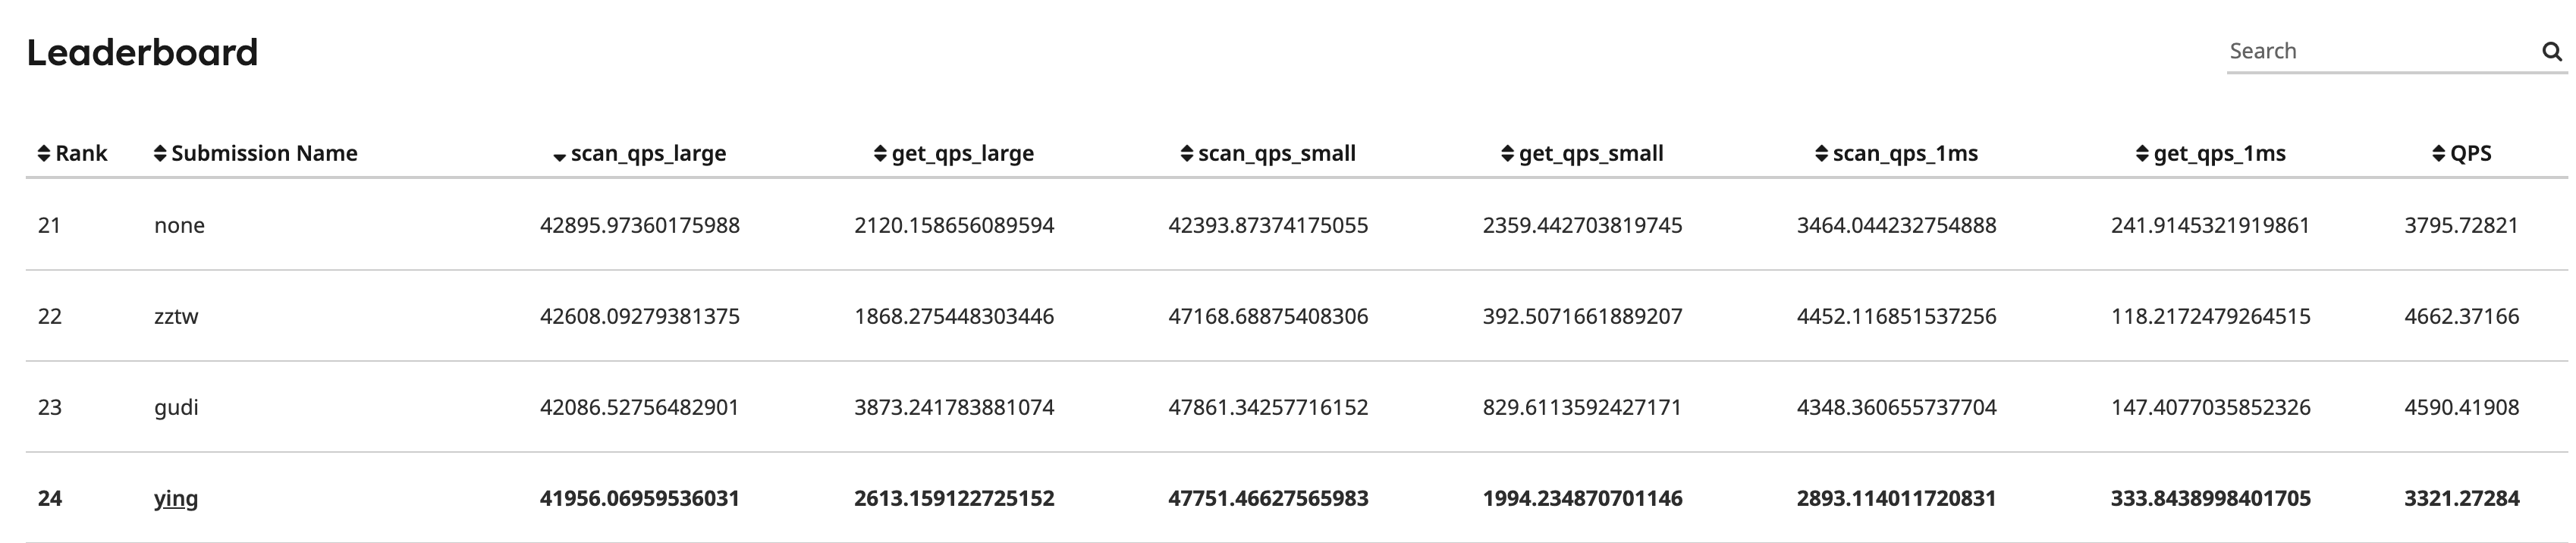The height and width of the screenshot is (543, 2576).
Task: Open the ying submission link
Action: tap(176, 498)
